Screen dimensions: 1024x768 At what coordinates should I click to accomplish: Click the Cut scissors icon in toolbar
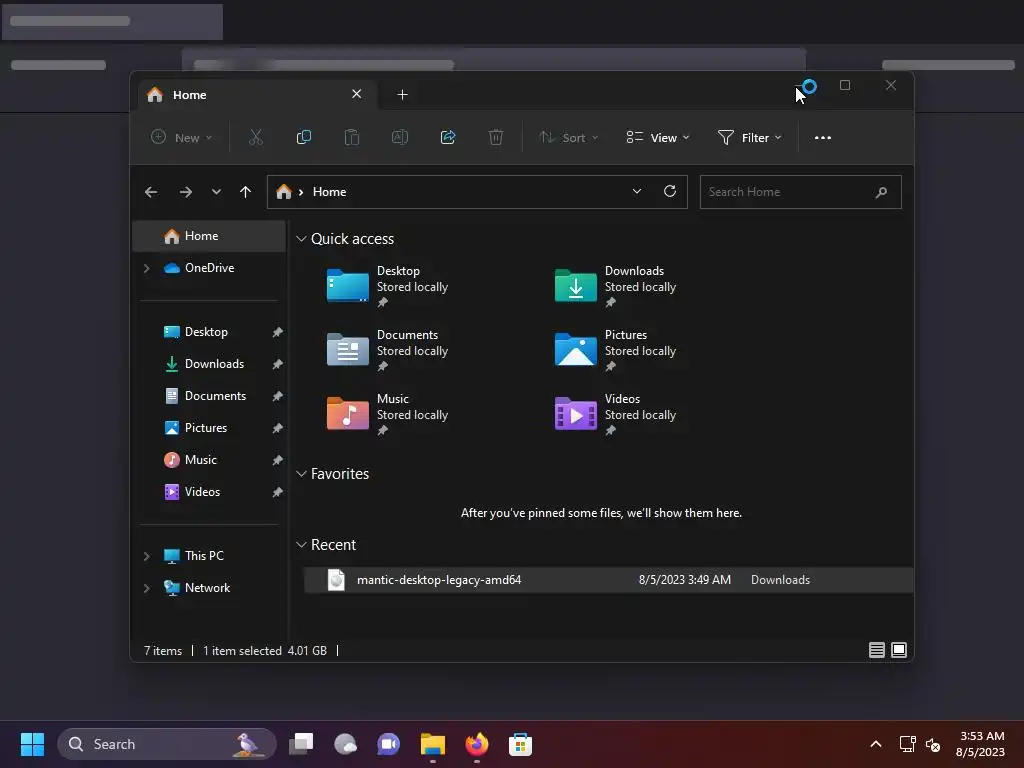pyautogui.click(x=255, y=137)
